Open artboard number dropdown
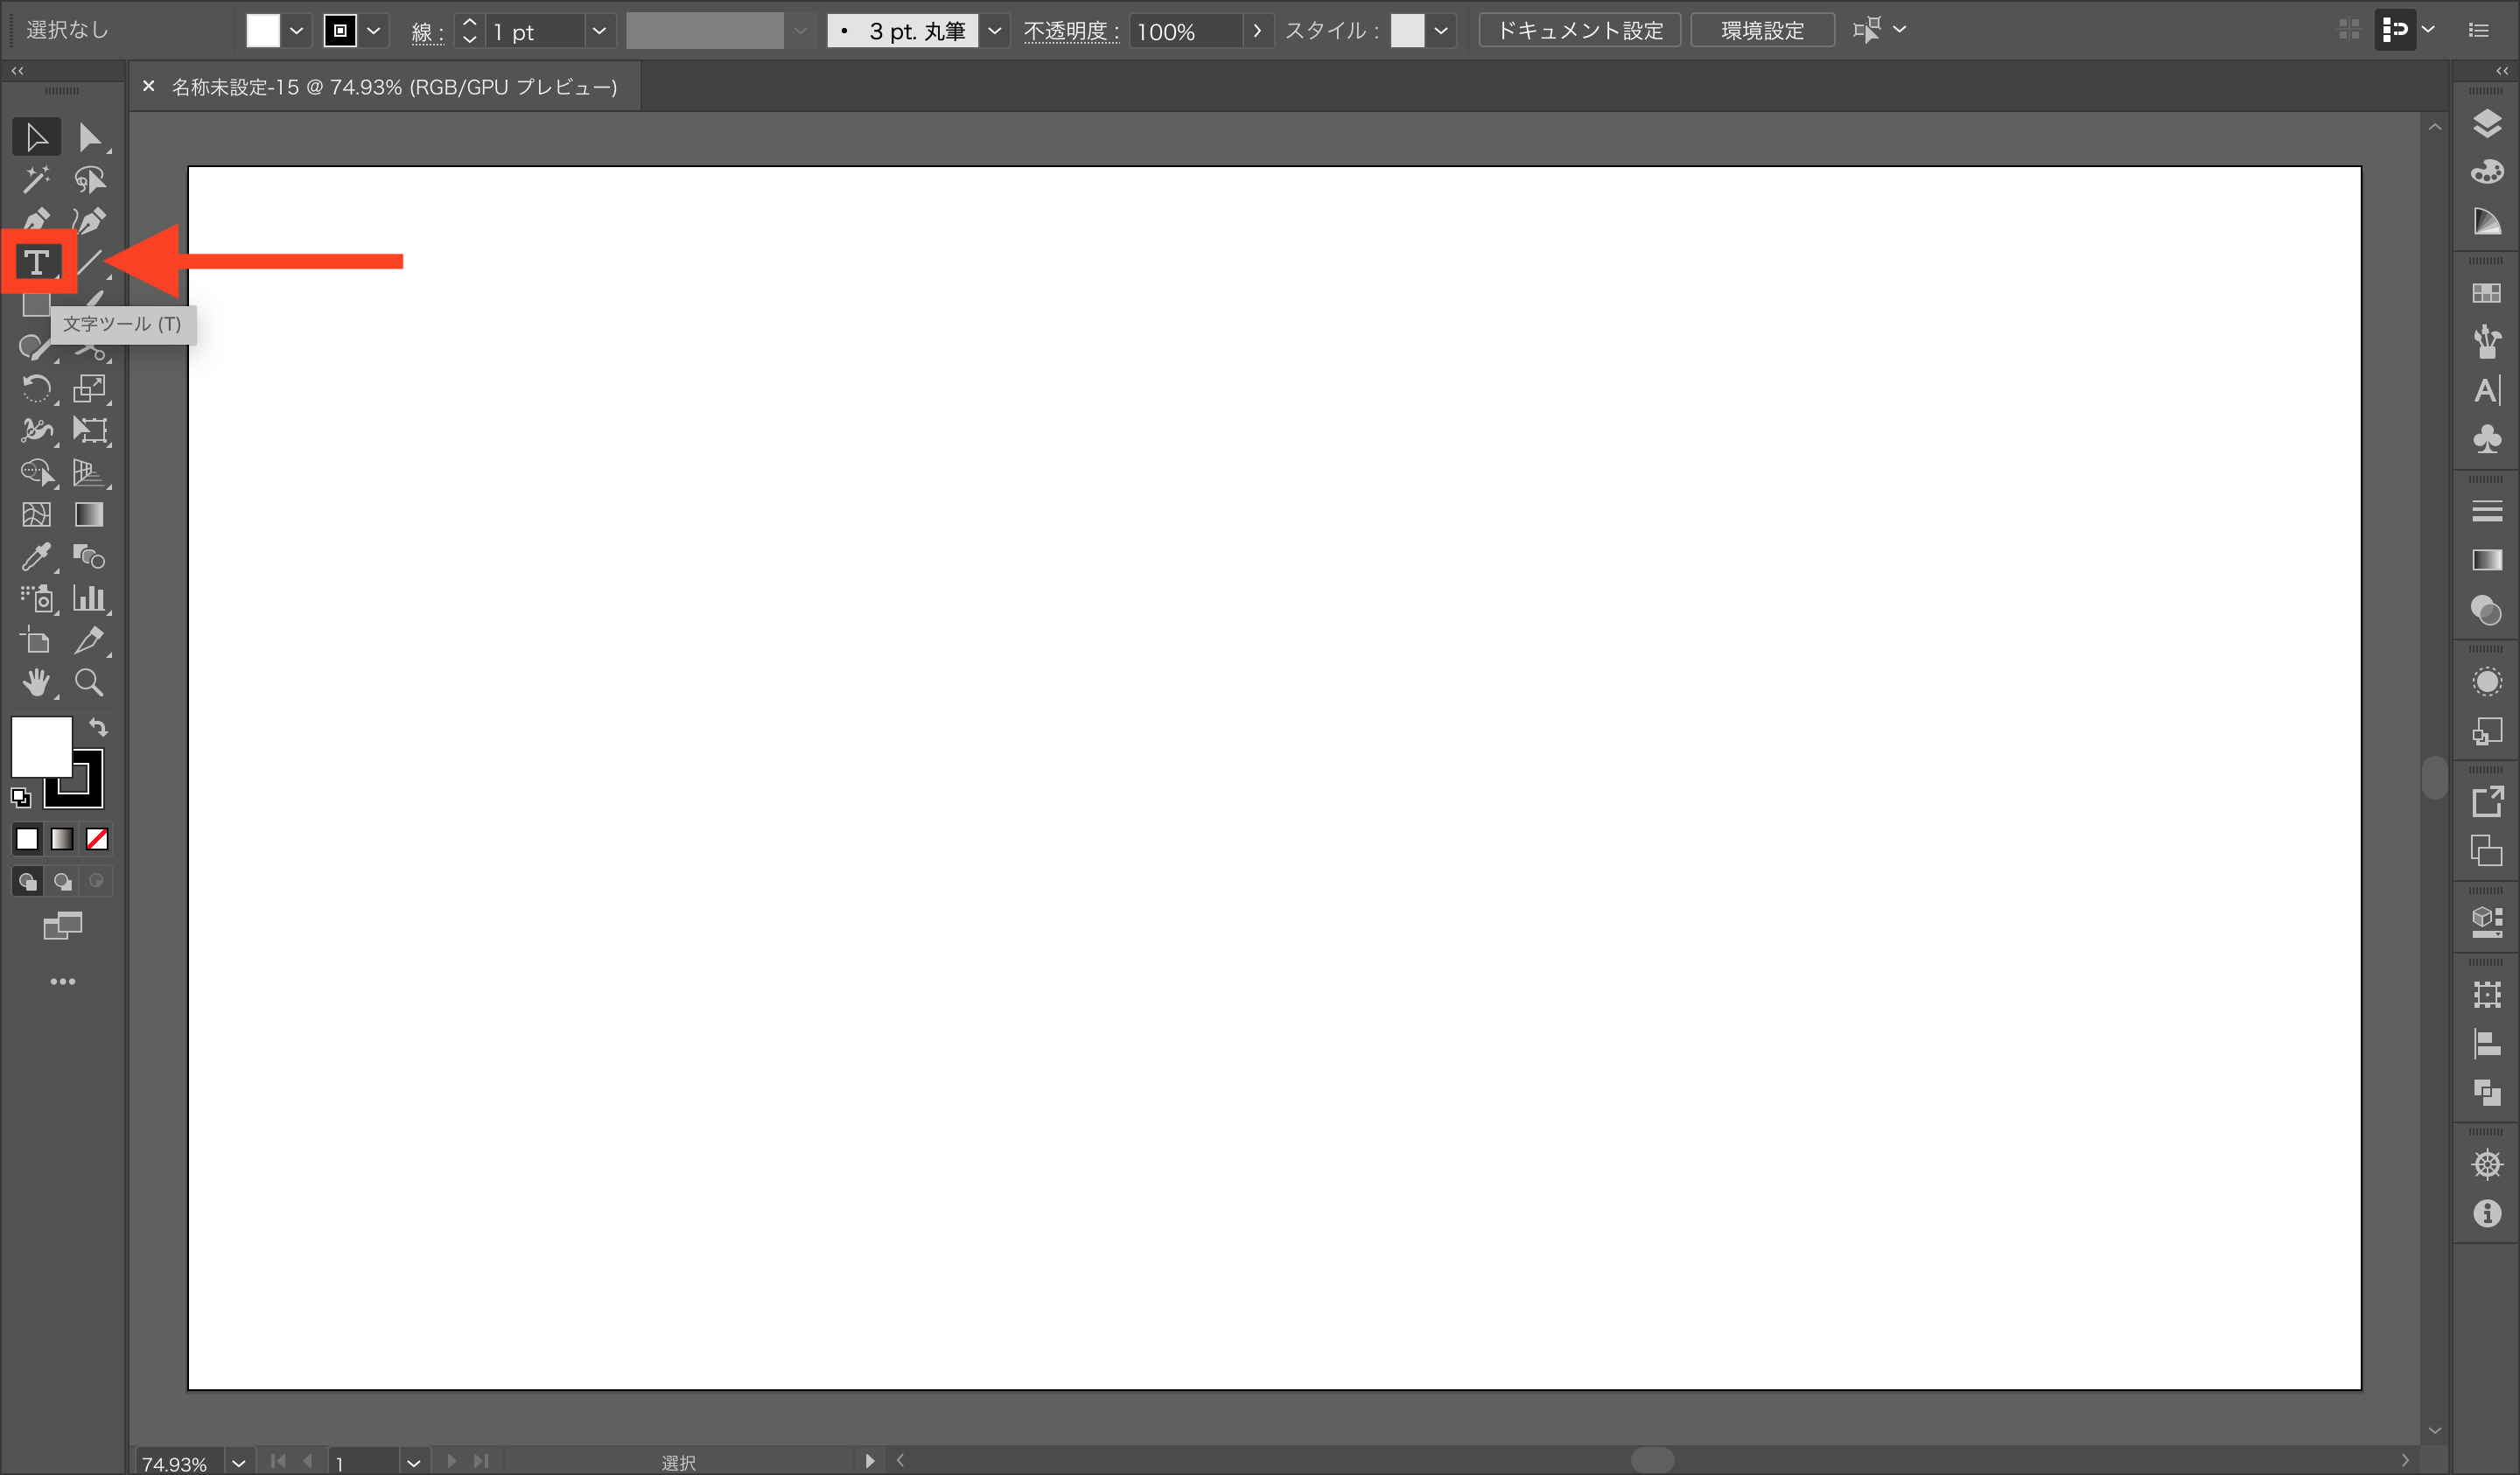 point(413,1462)
